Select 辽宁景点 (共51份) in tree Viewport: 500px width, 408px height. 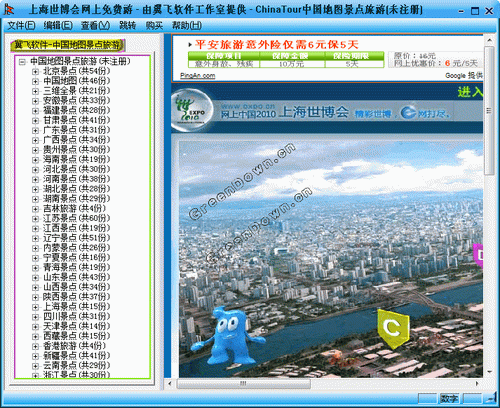(x=76, y=238)
